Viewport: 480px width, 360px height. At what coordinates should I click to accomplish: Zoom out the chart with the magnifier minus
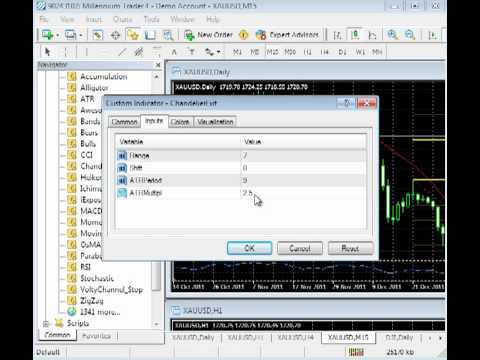point(410,35)
